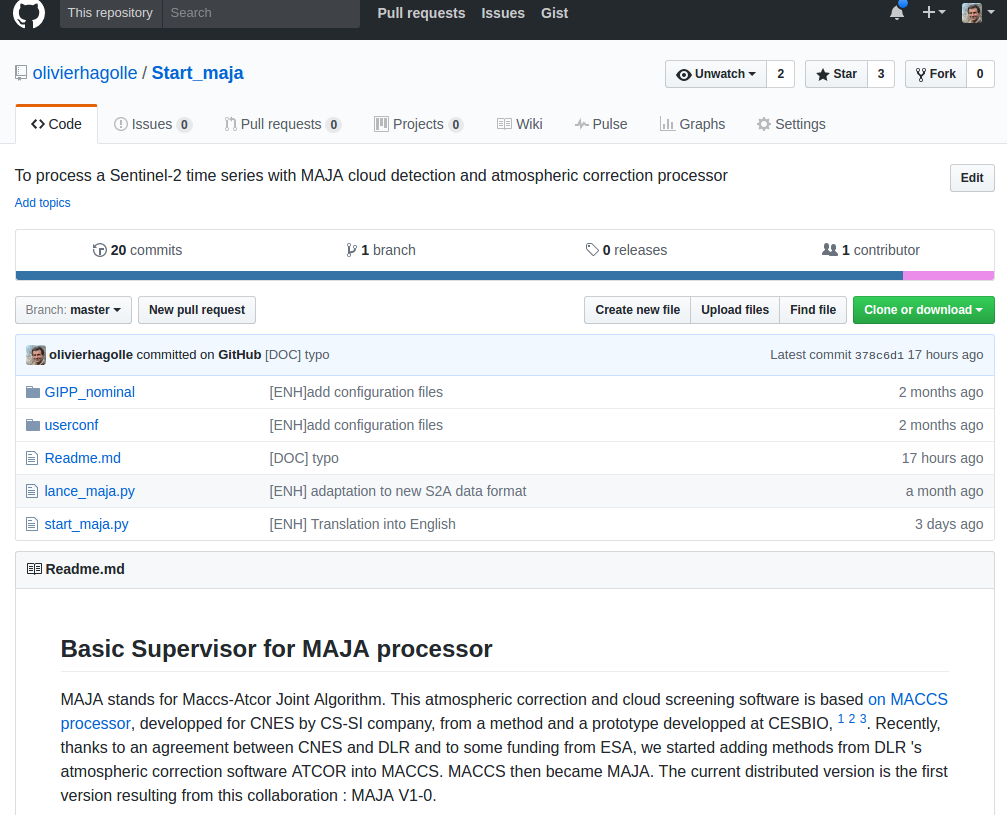Click the GitHub octocat logo
1007x815 pixels.
point(29,13)
